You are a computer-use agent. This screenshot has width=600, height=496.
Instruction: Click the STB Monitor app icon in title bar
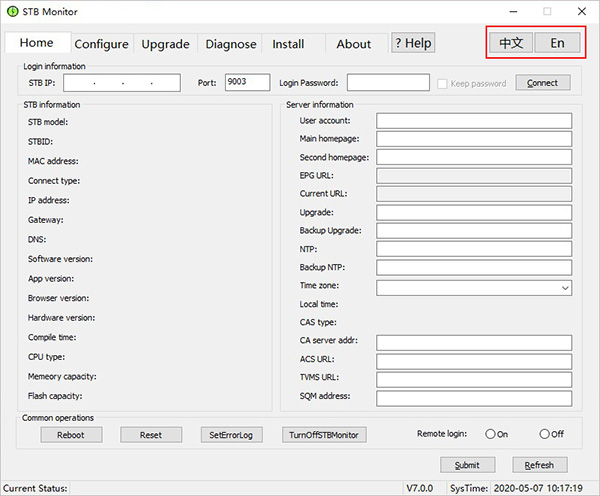coord(11,12)
